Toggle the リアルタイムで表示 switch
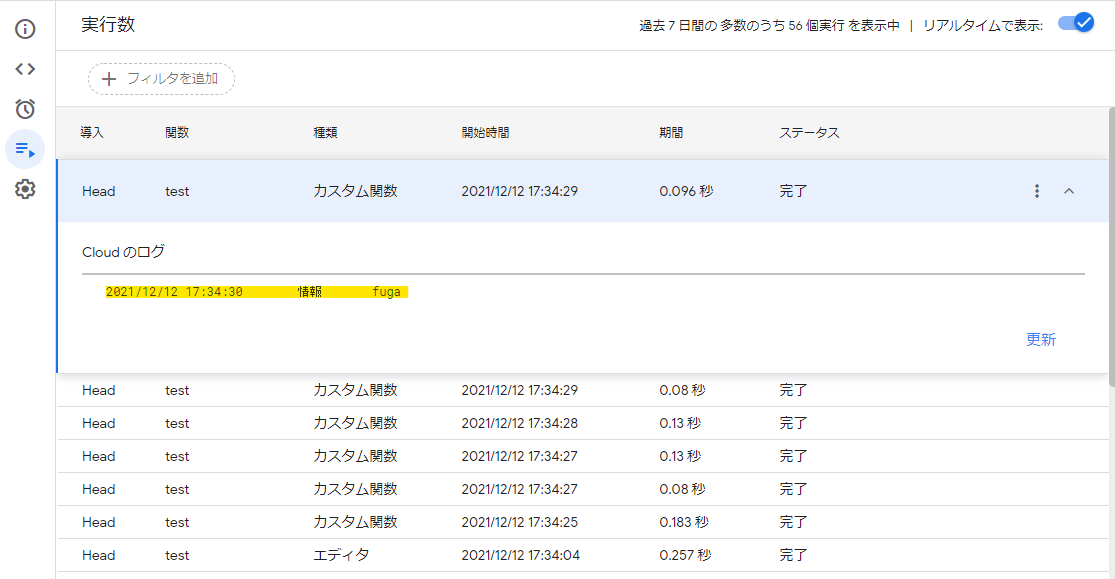The image size is (1115, 579). pos(1076,23)
